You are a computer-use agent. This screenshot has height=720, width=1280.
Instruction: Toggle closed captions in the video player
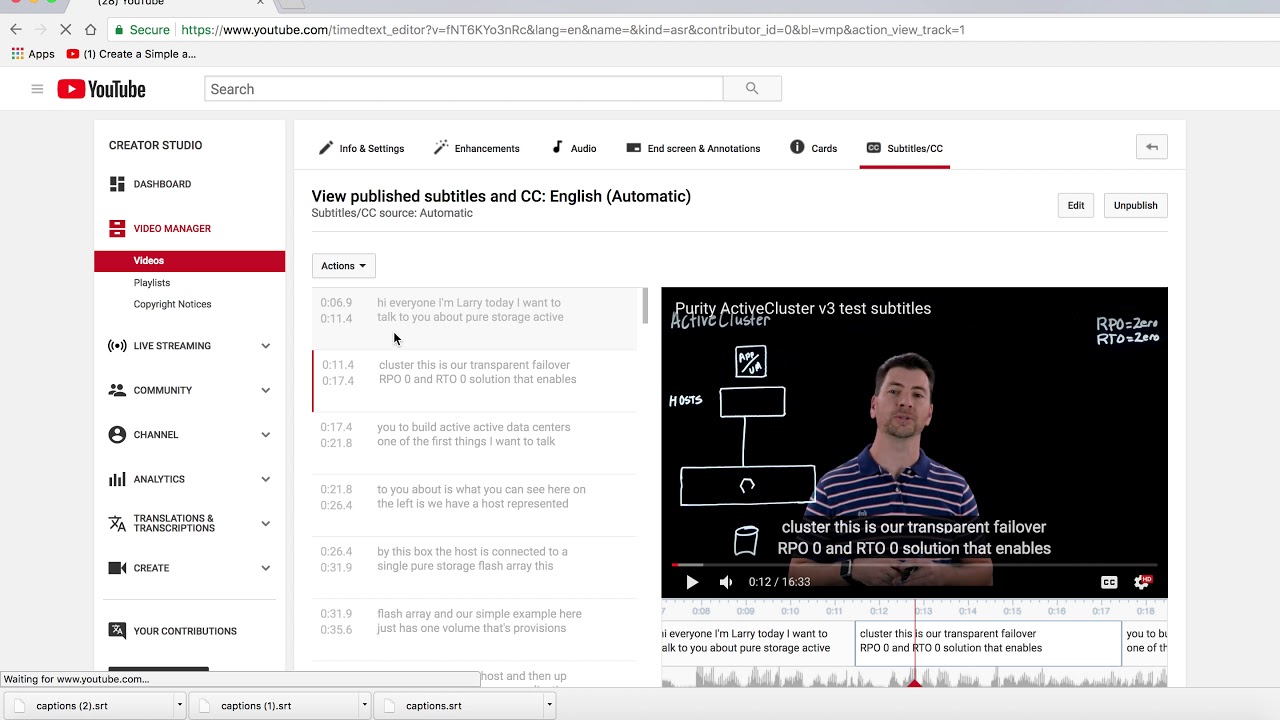point(1109,582)
